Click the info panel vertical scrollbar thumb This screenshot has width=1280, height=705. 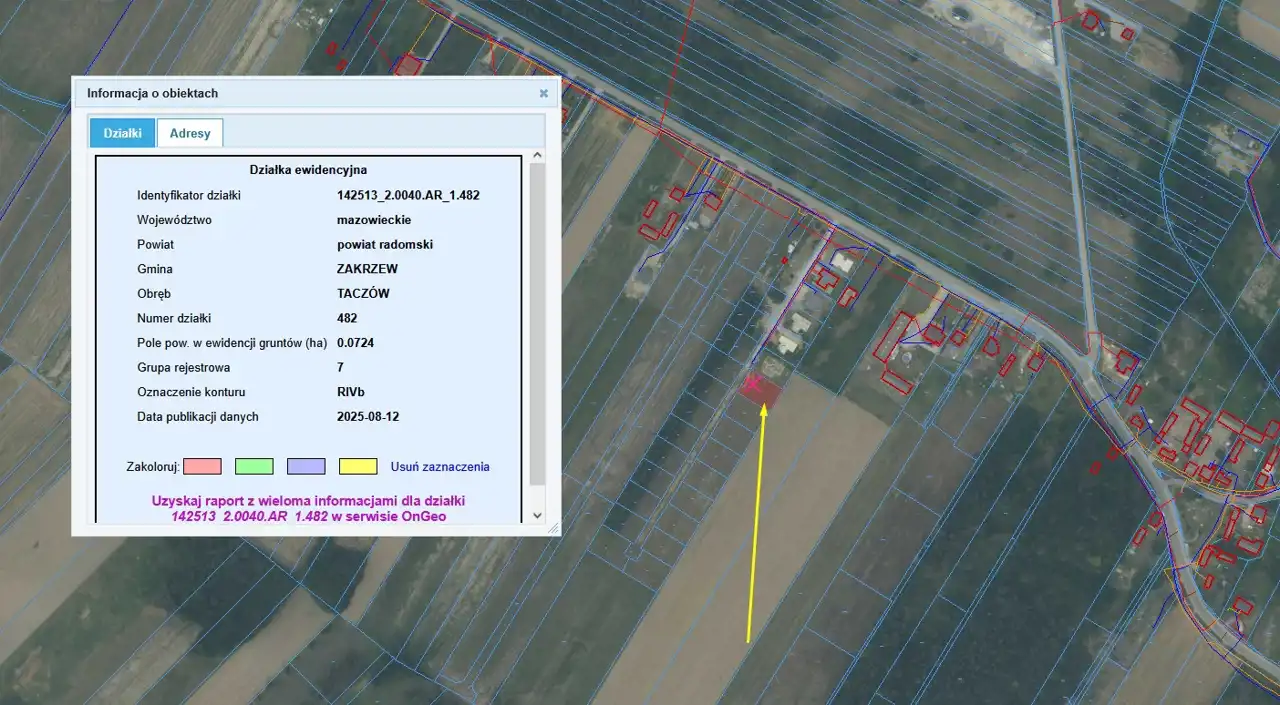tap(537, 320)
